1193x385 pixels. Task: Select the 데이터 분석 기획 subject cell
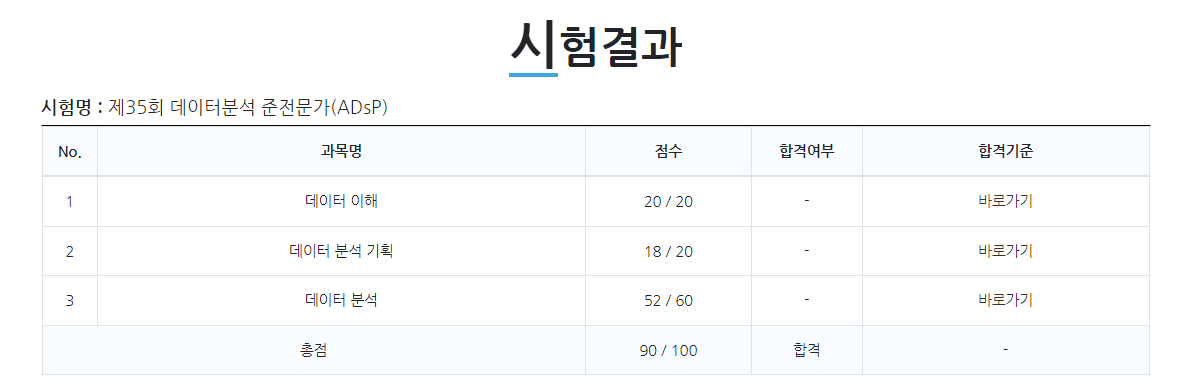pyautogui.click(x=341, y=251)
